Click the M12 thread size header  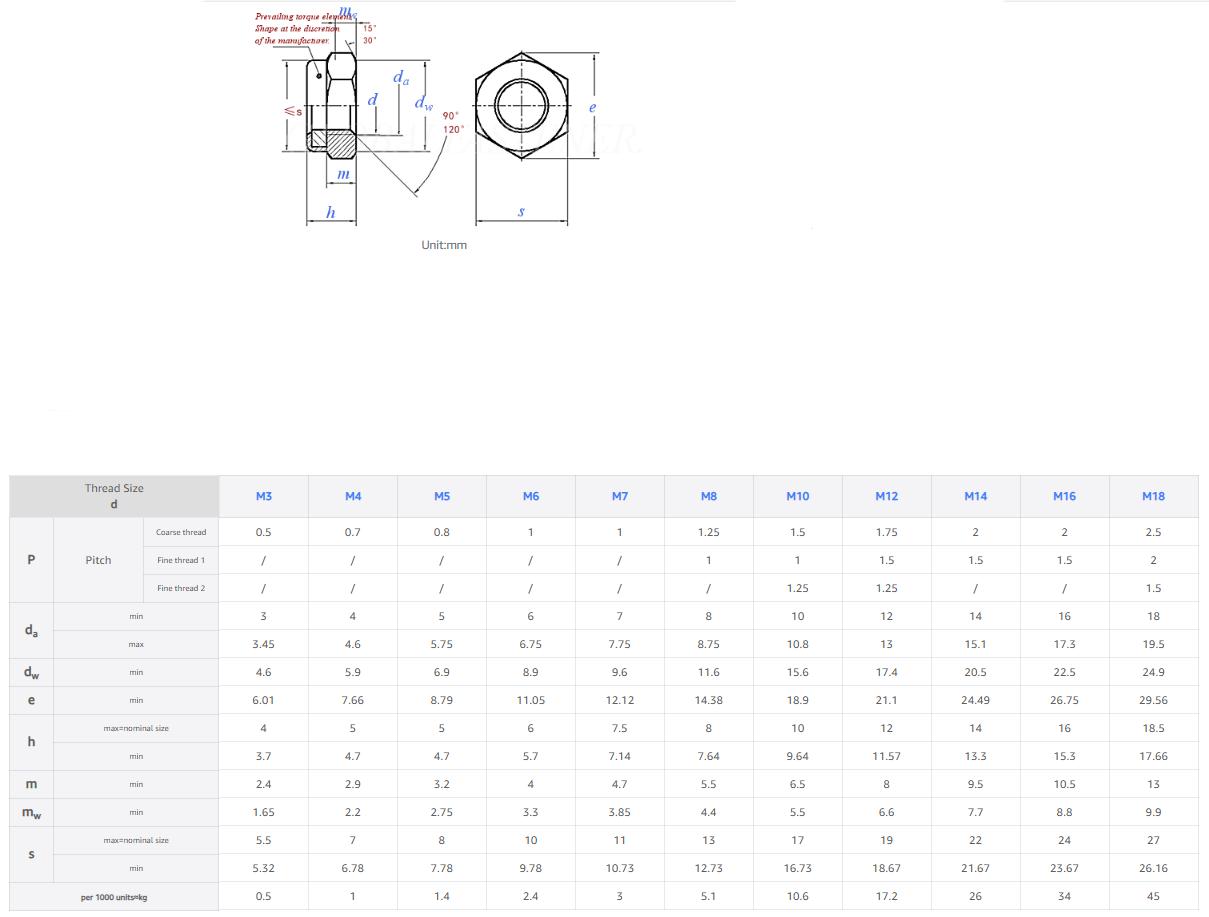(x=886, y=496)
